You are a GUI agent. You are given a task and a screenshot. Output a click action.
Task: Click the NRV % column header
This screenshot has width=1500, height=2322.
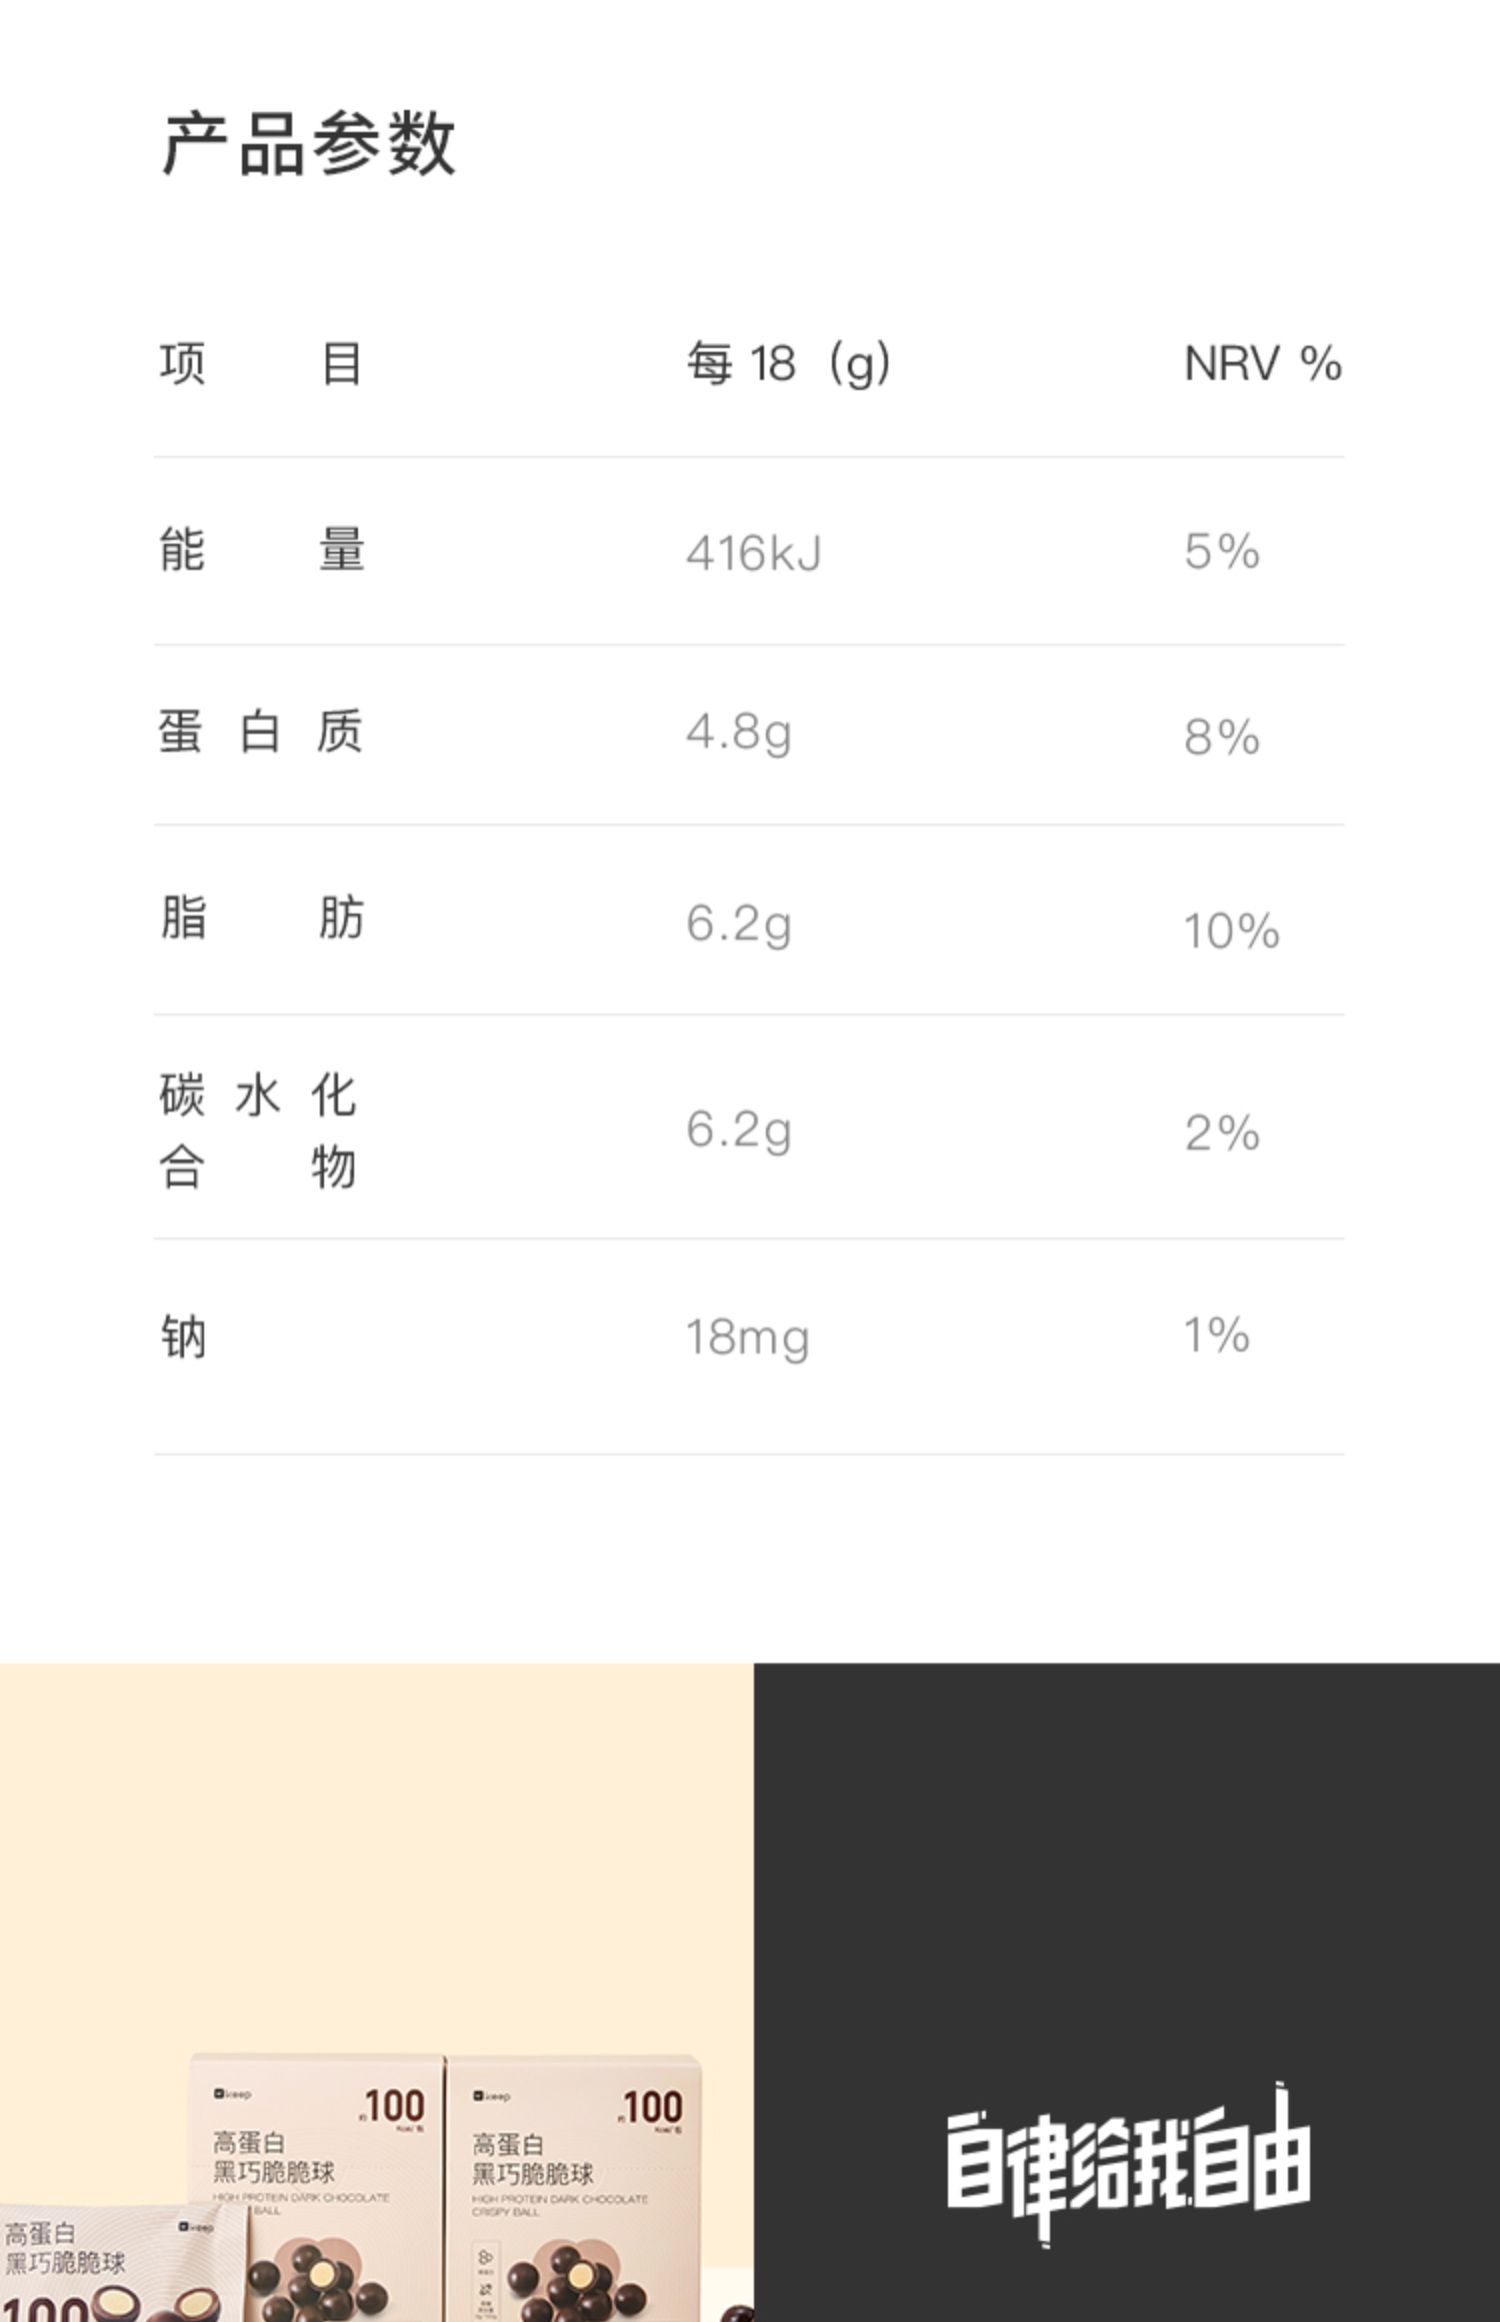[x=1263, y=363]
